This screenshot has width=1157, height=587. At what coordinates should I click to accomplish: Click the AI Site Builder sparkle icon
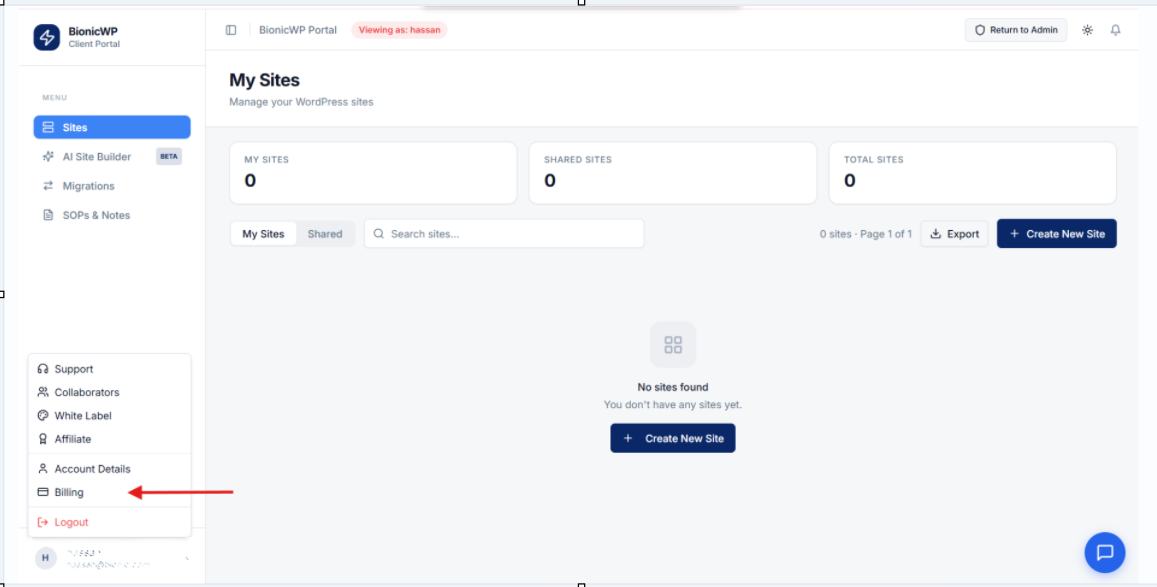tap(48, 156)
